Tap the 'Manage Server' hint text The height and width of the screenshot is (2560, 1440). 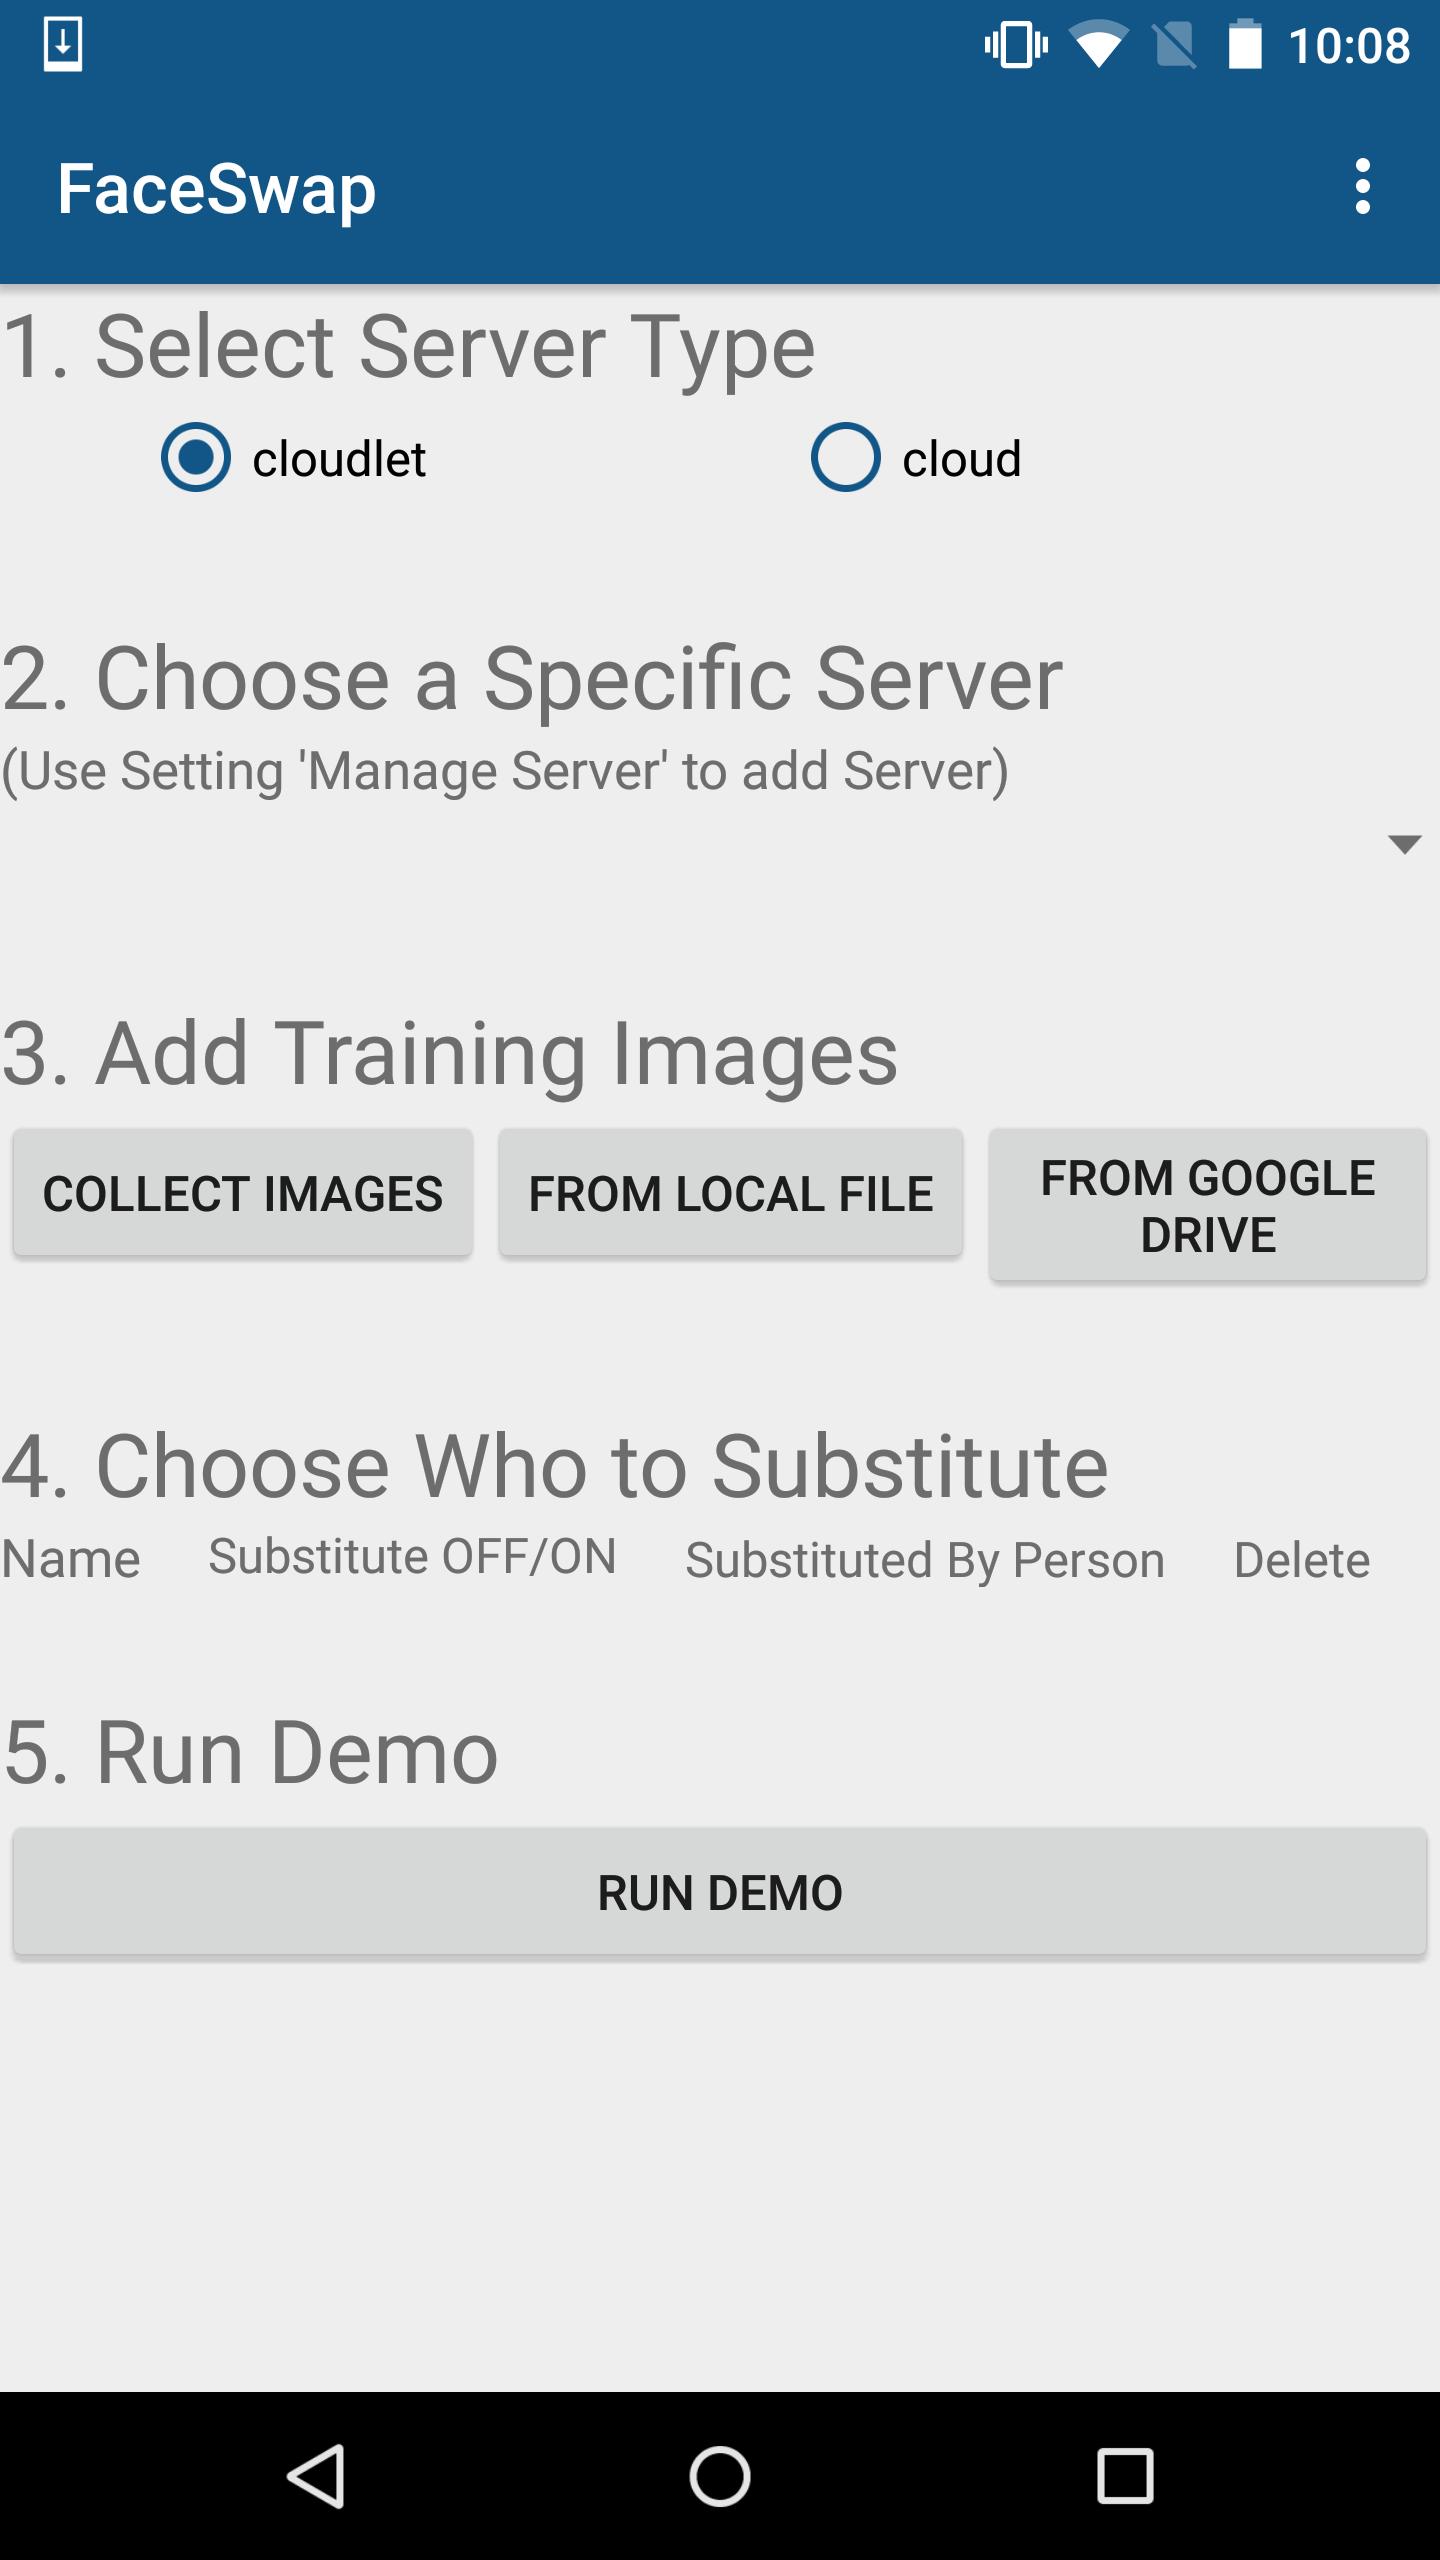505,772
